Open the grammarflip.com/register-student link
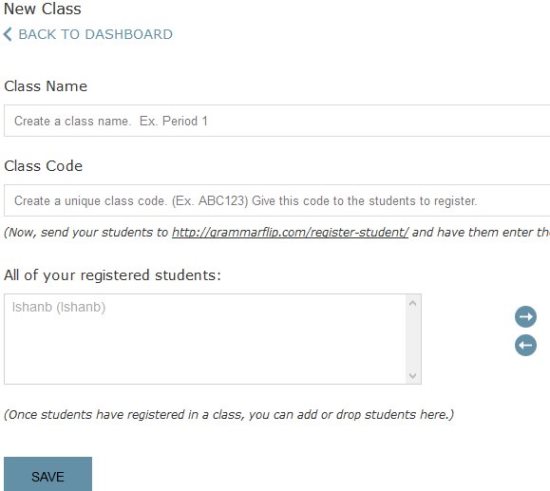 [x=290, y=232]
